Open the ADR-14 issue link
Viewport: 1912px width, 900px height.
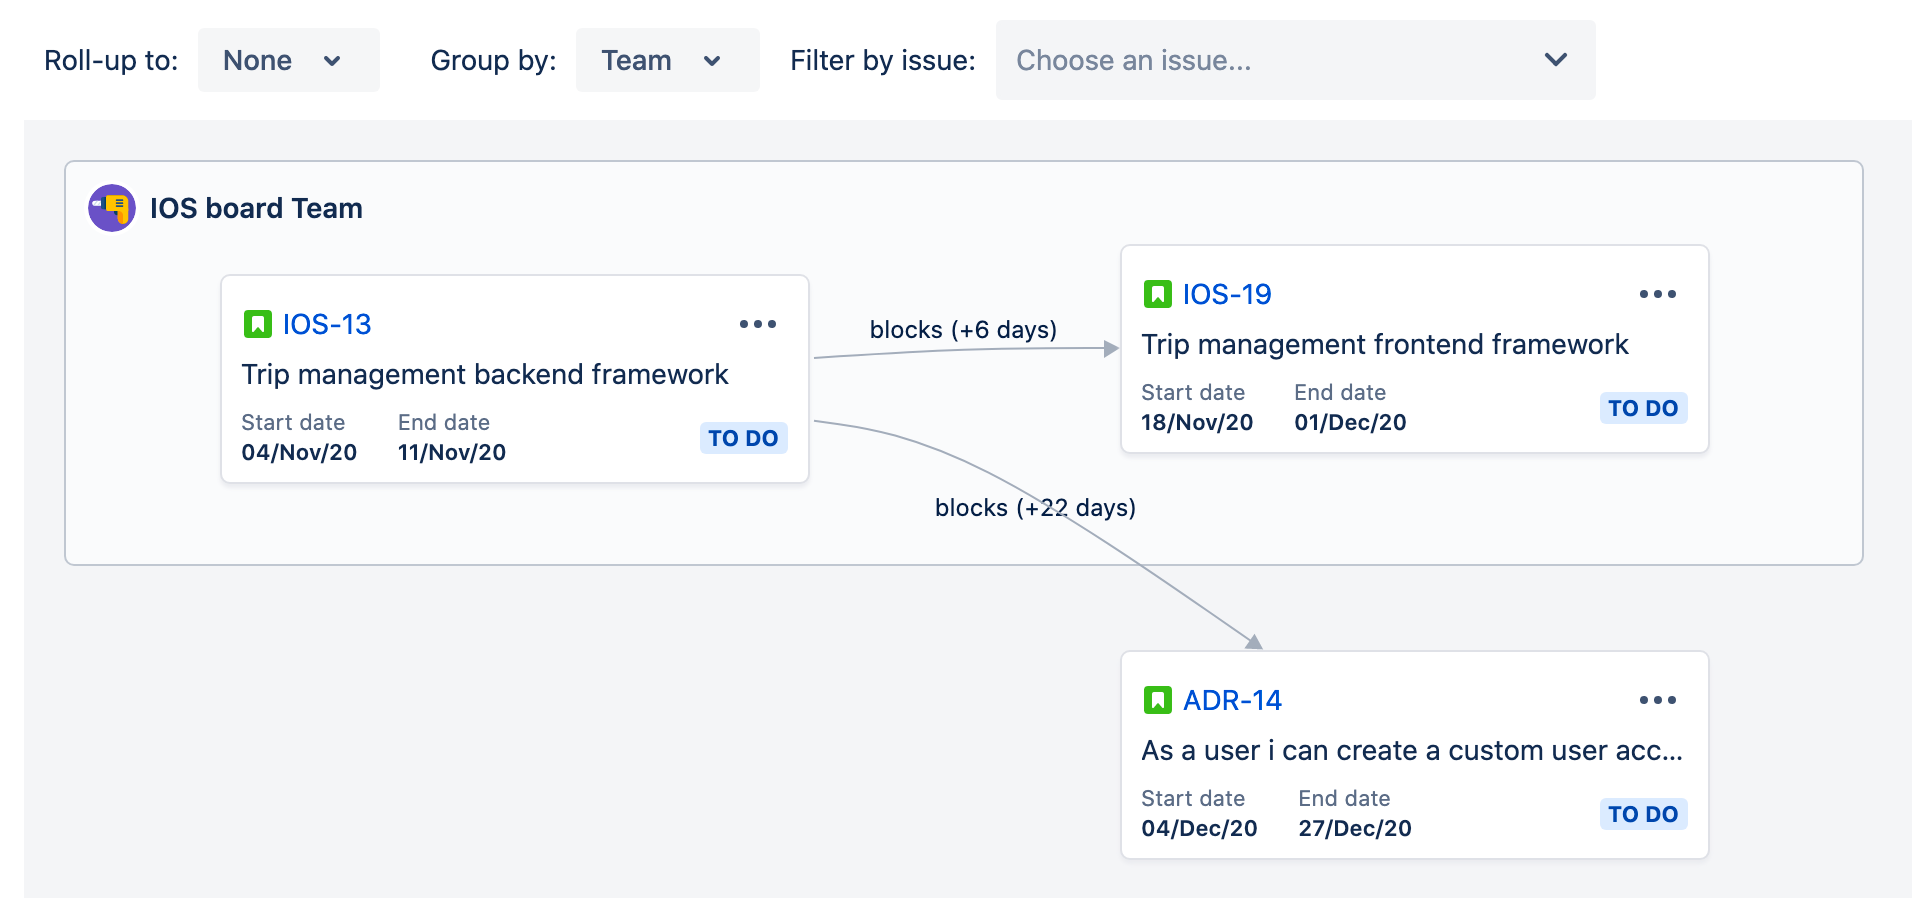coord(1232,700)
